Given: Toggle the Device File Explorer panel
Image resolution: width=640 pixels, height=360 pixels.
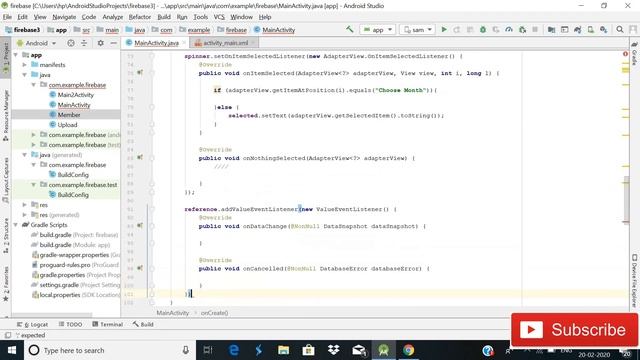Looking at the screenshot, I should [634, 281].
